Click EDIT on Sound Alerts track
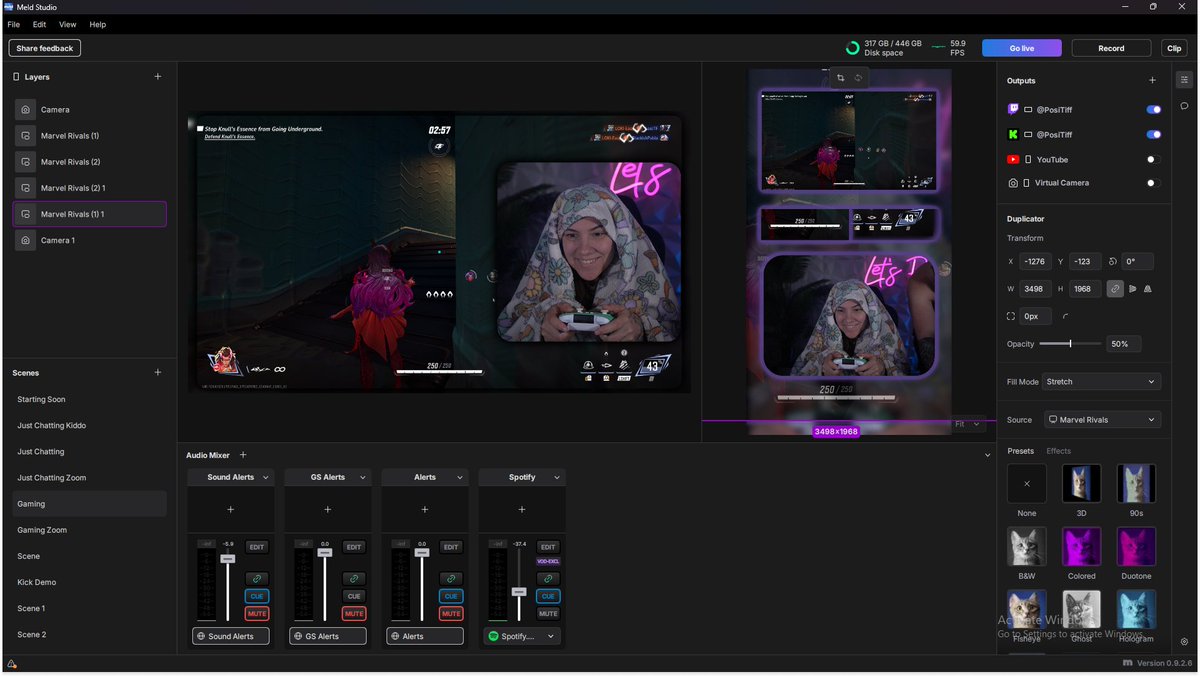The width and height of the screenshot is (1200, 677). coord(257,547)
